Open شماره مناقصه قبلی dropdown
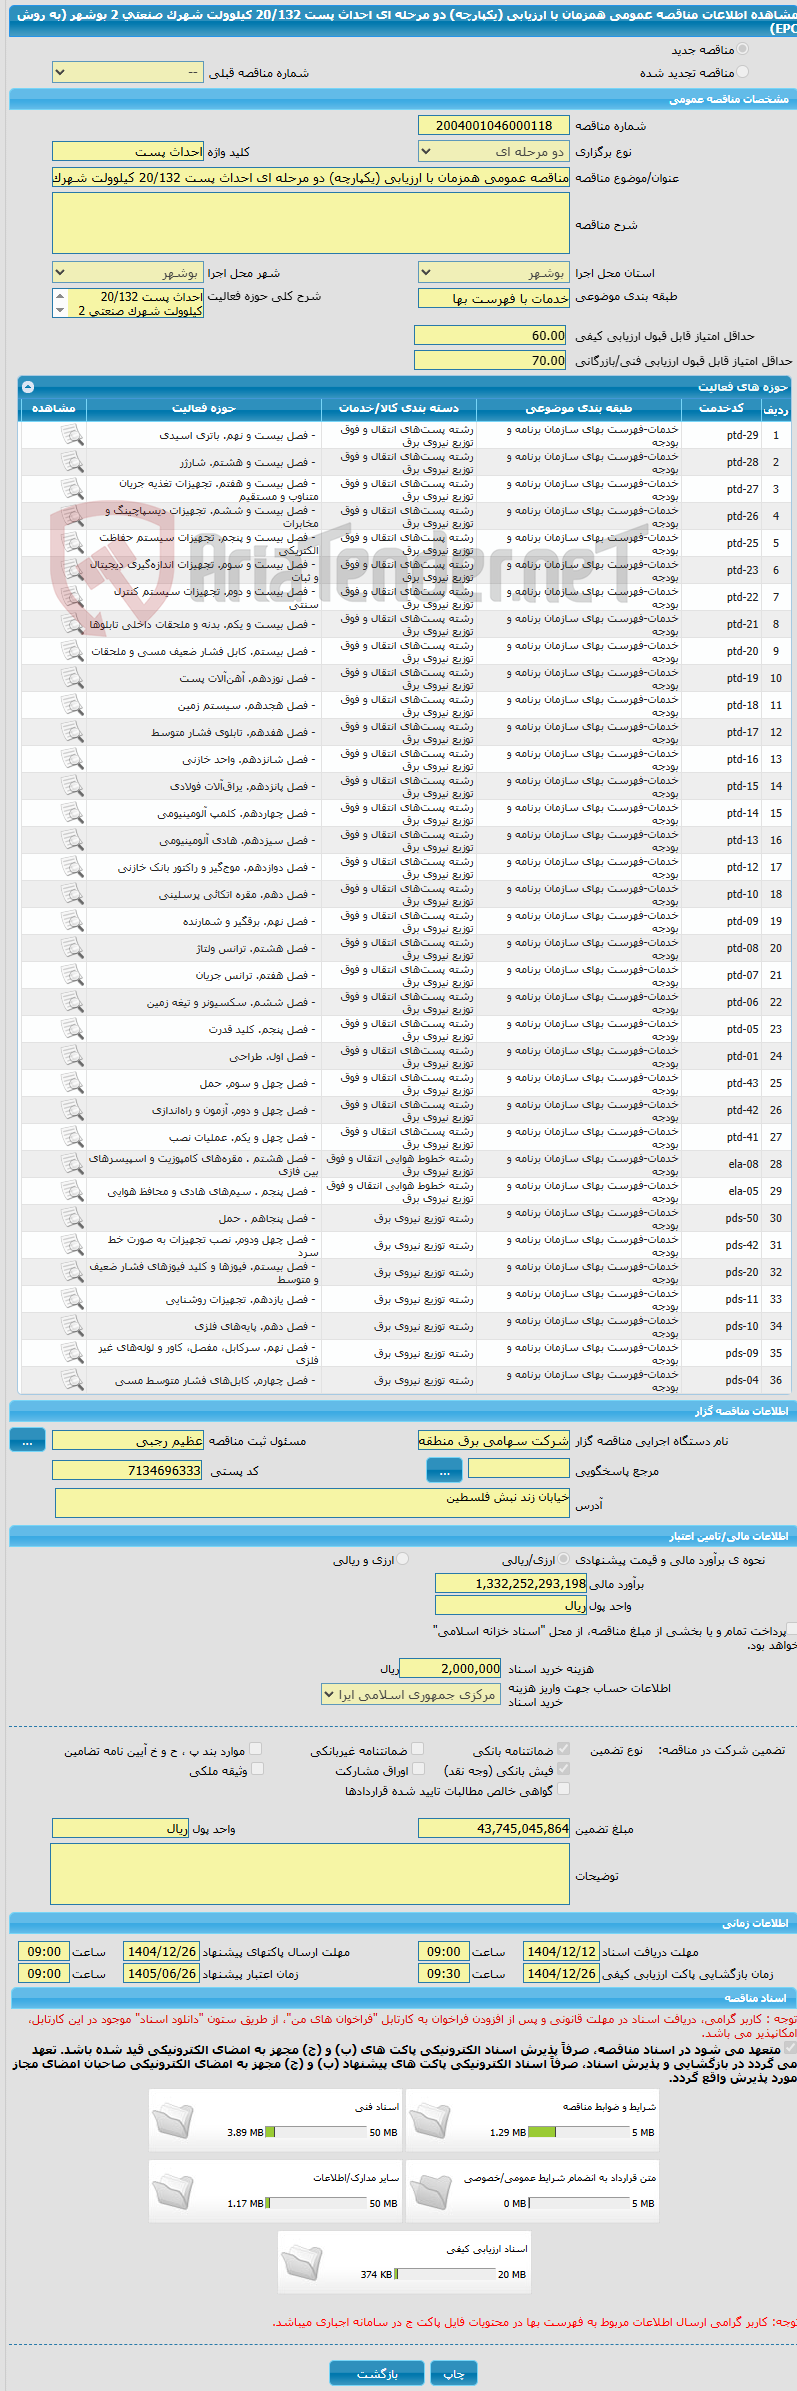Image resolution: width=797 pixels, height=2391 pixels. click(128, 73)
